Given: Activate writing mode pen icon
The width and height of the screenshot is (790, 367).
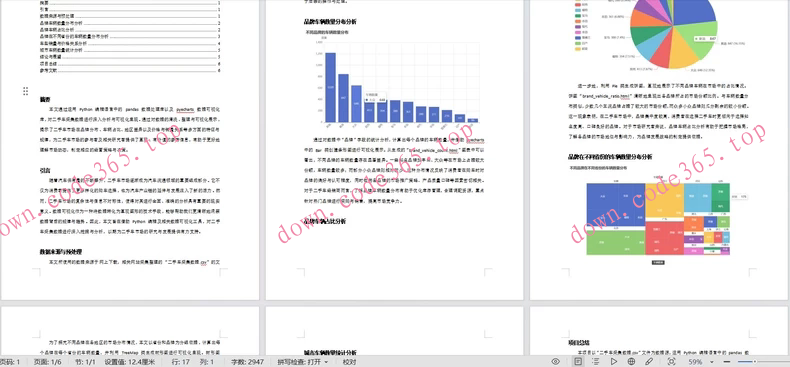Looking at the screenshot, I should [649, 361].
